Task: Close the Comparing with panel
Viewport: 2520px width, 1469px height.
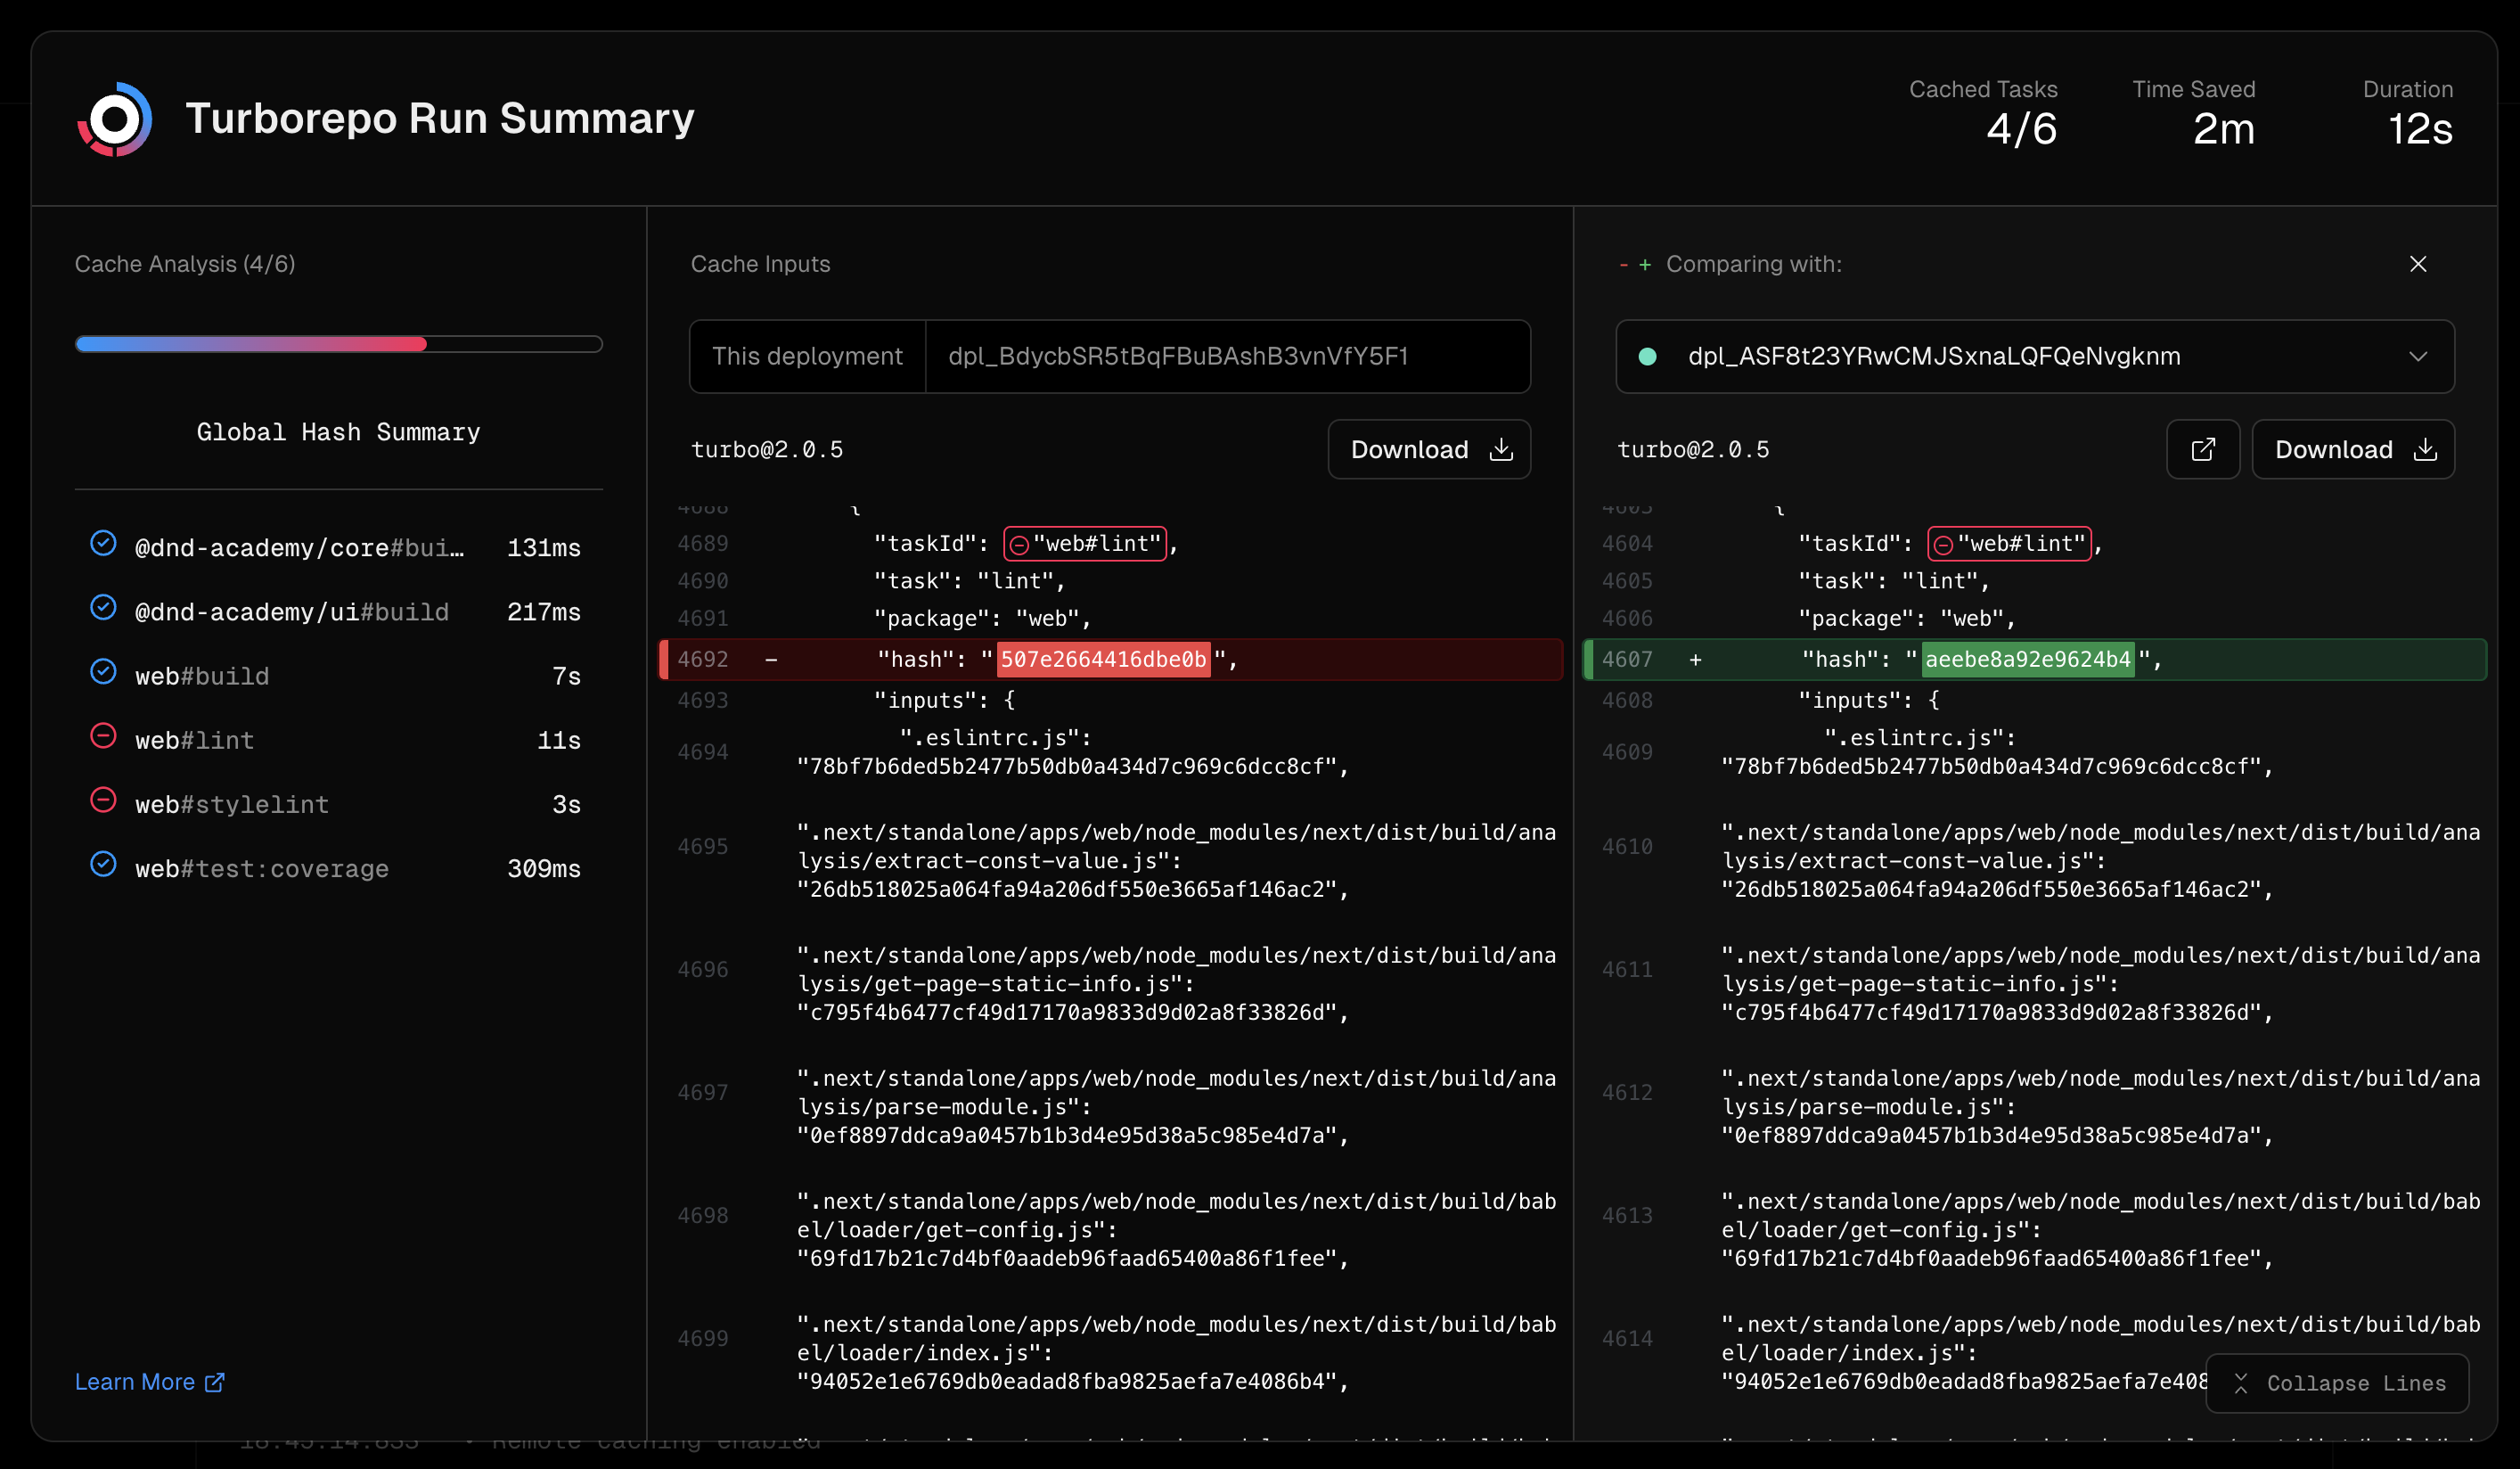Action: pyautogui.click(x=2417, y=264)
